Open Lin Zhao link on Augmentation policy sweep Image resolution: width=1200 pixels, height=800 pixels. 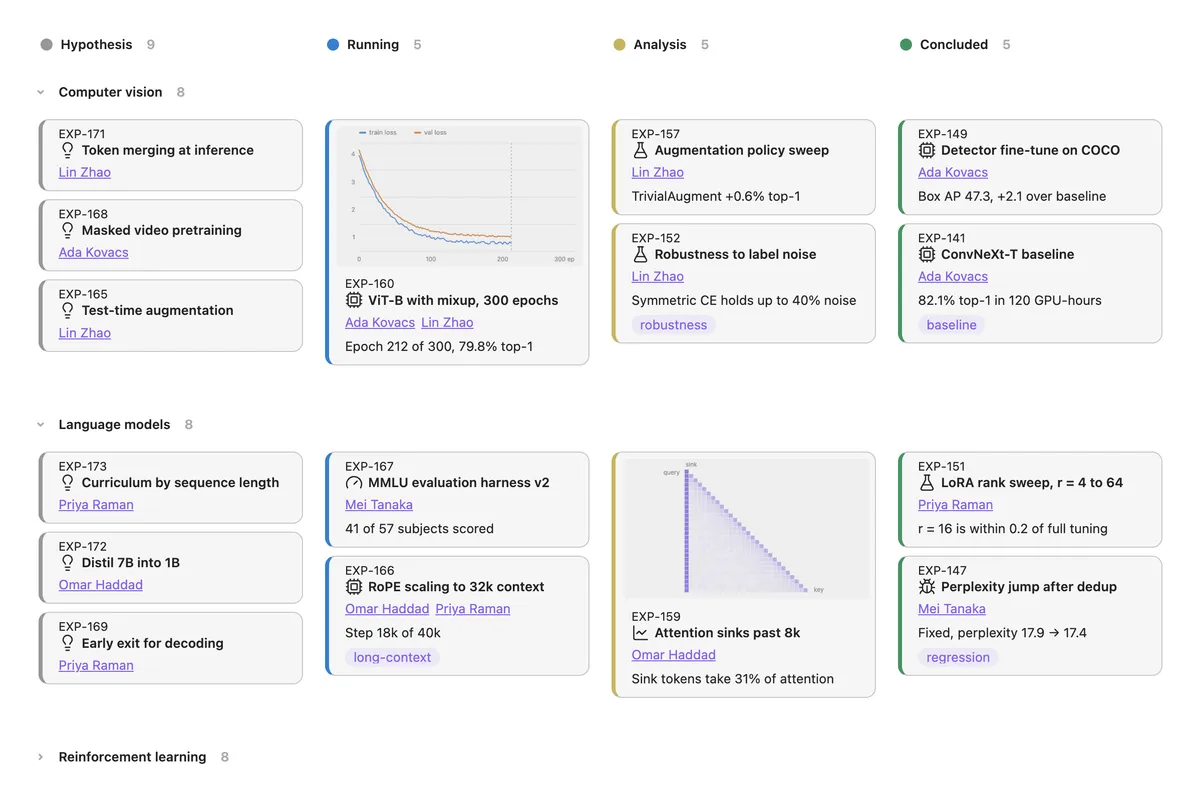658,172
